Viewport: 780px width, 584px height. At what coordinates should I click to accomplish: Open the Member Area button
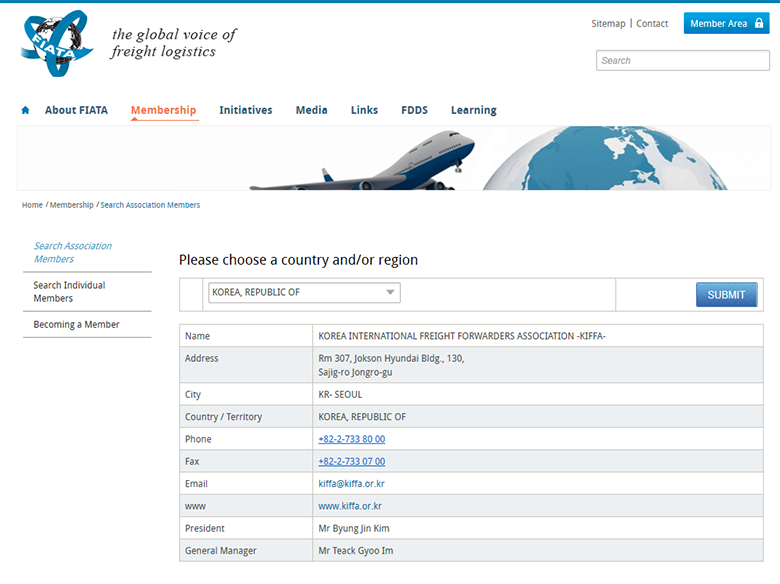tap(726, 23)
